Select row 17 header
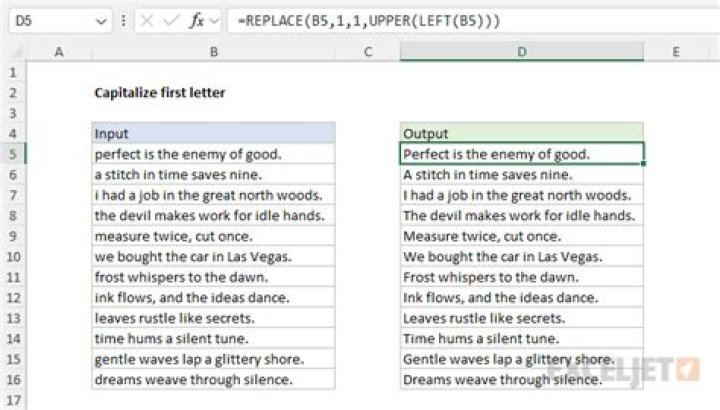Image resolution: width=720 pixels, height=410 pixels. pyautogui.click(x=13, y=400)
